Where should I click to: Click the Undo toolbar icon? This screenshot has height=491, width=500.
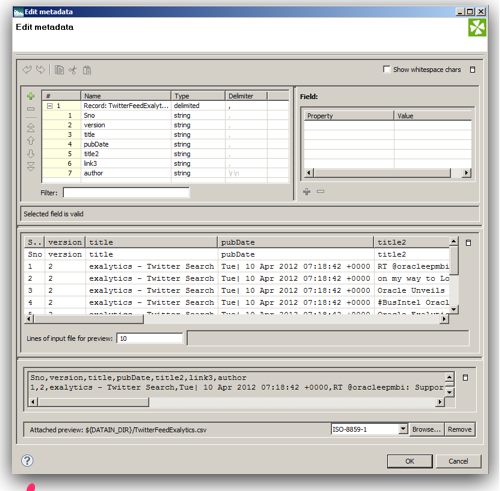27,70
